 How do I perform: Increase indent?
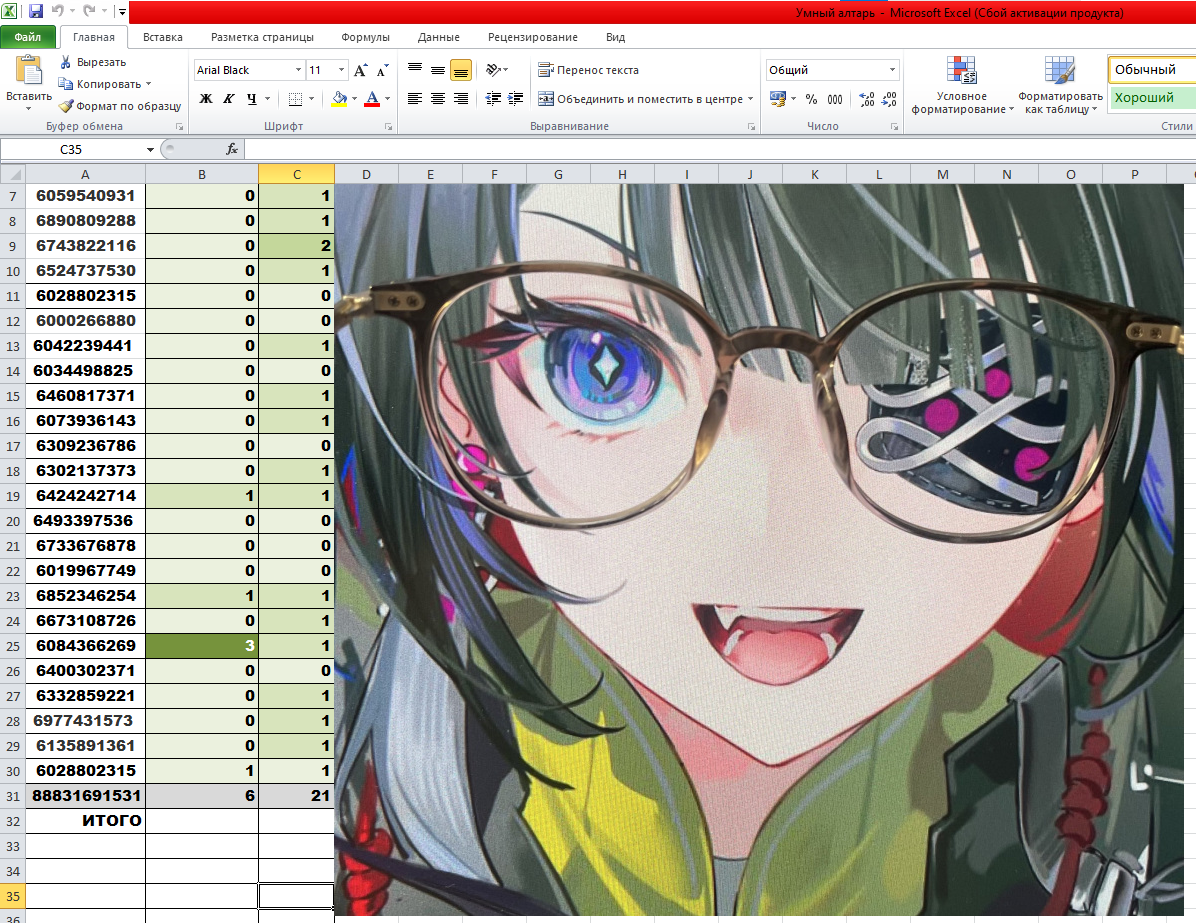516,98
